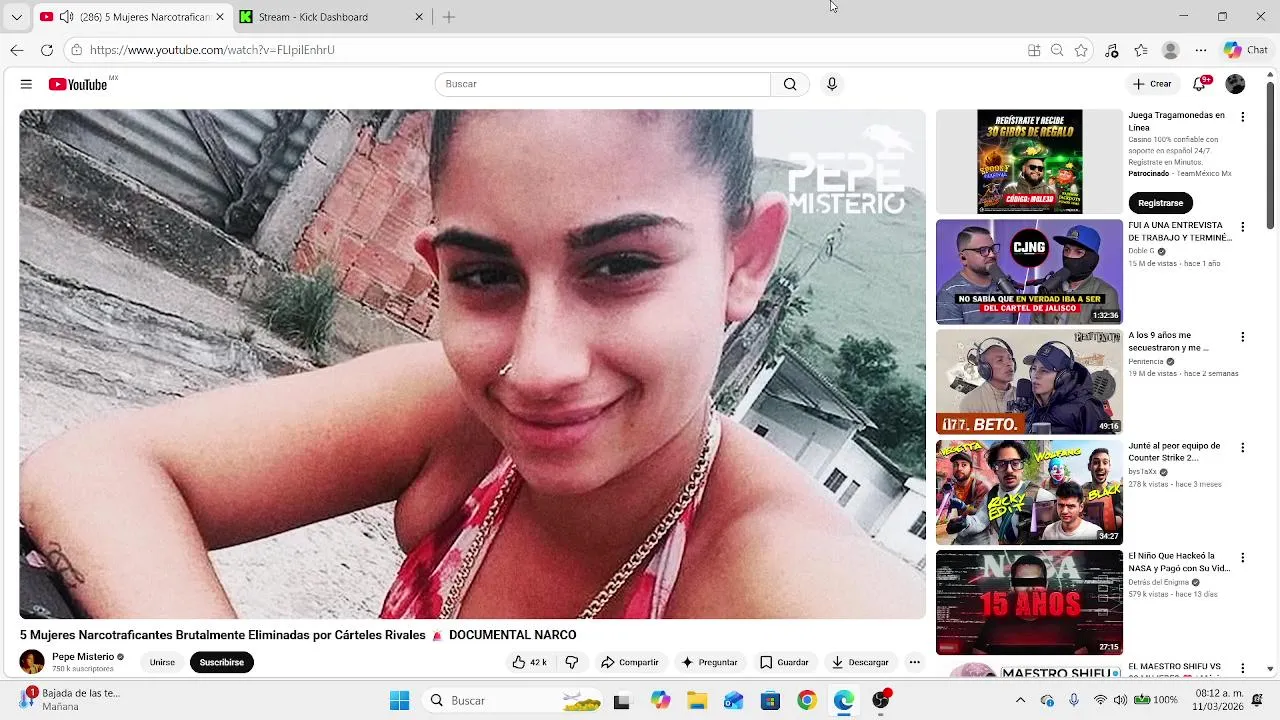Show hidden system tray icons chevron
Image resolution: width=1280 pixels, height=720 pixels.
1020,700
